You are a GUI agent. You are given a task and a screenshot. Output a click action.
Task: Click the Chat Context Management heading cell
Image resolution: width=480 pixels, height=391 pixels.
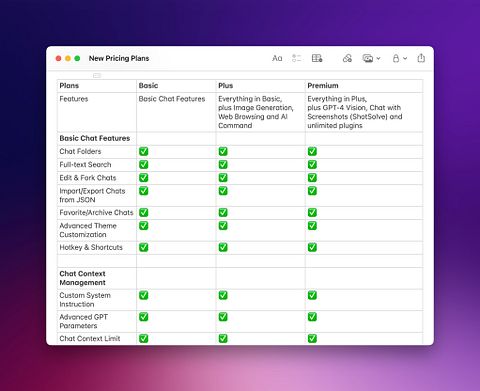pyautogui.click(x=97, y=278)
